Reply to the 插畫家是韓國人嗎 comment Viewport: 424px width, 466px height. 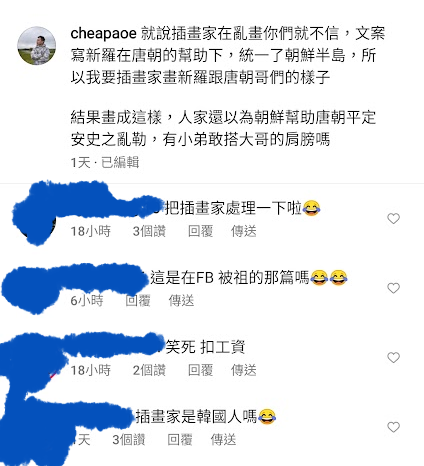180,440
